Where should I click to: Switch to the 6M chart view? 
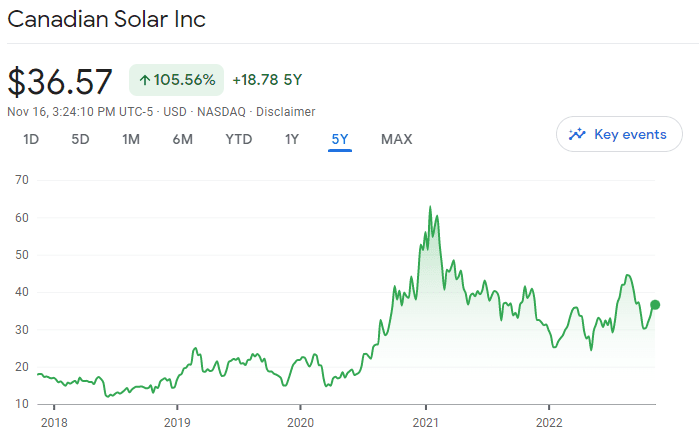182,139
